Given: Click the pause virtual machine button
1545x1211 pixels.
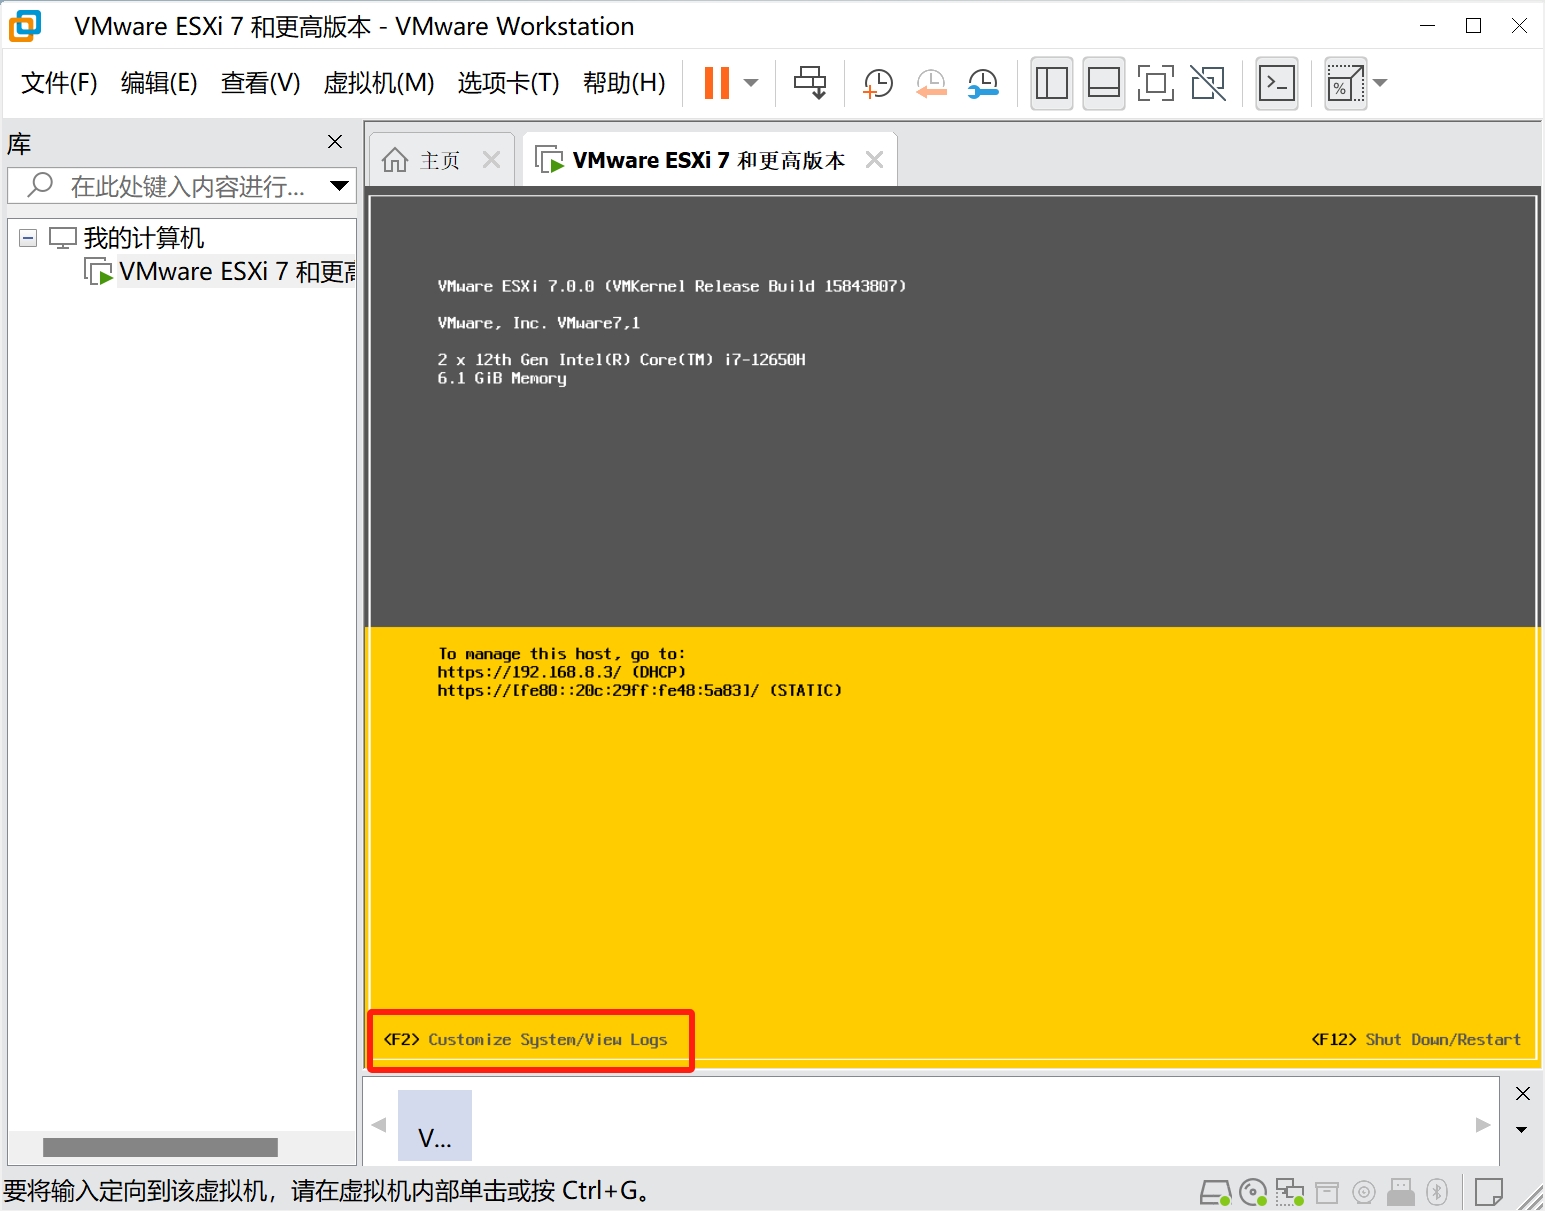Looking at the screenshot, I should point(716,83).
